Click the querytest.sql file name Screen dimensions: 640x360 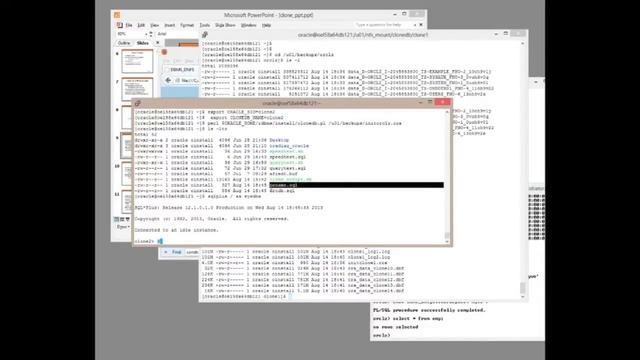point(288,168)
